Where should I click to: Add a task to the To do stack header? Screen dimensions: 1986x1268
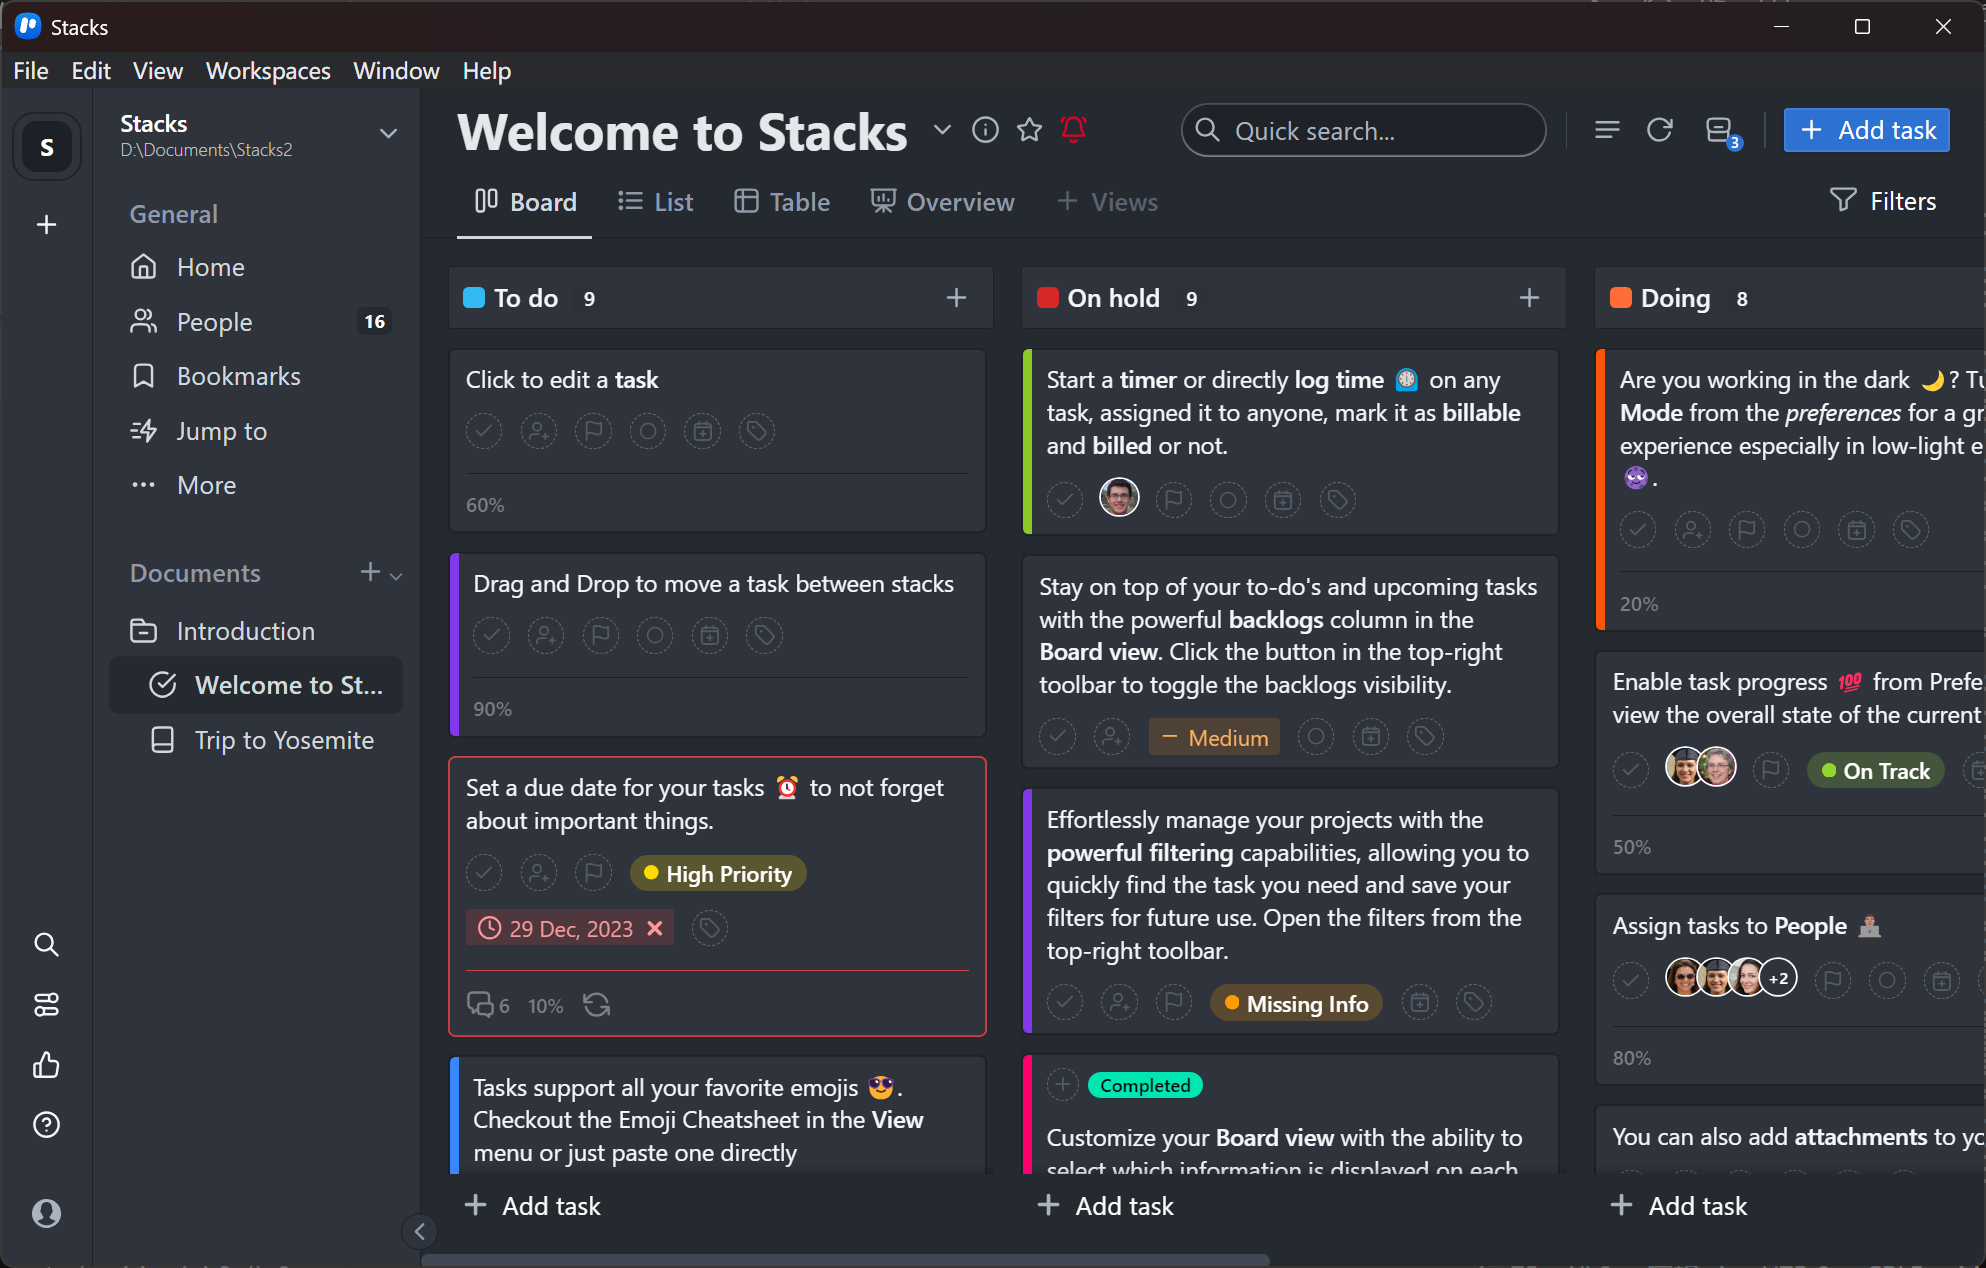tap(956, 298)
